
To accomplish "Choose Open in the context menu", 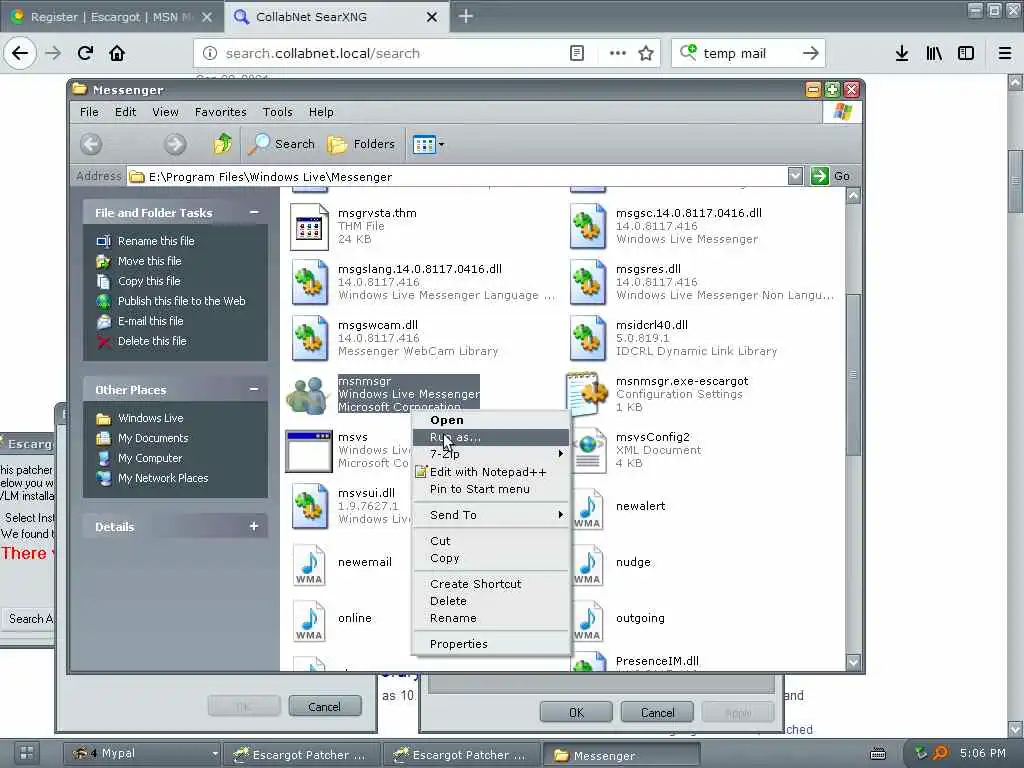I will tap(491, 420).
